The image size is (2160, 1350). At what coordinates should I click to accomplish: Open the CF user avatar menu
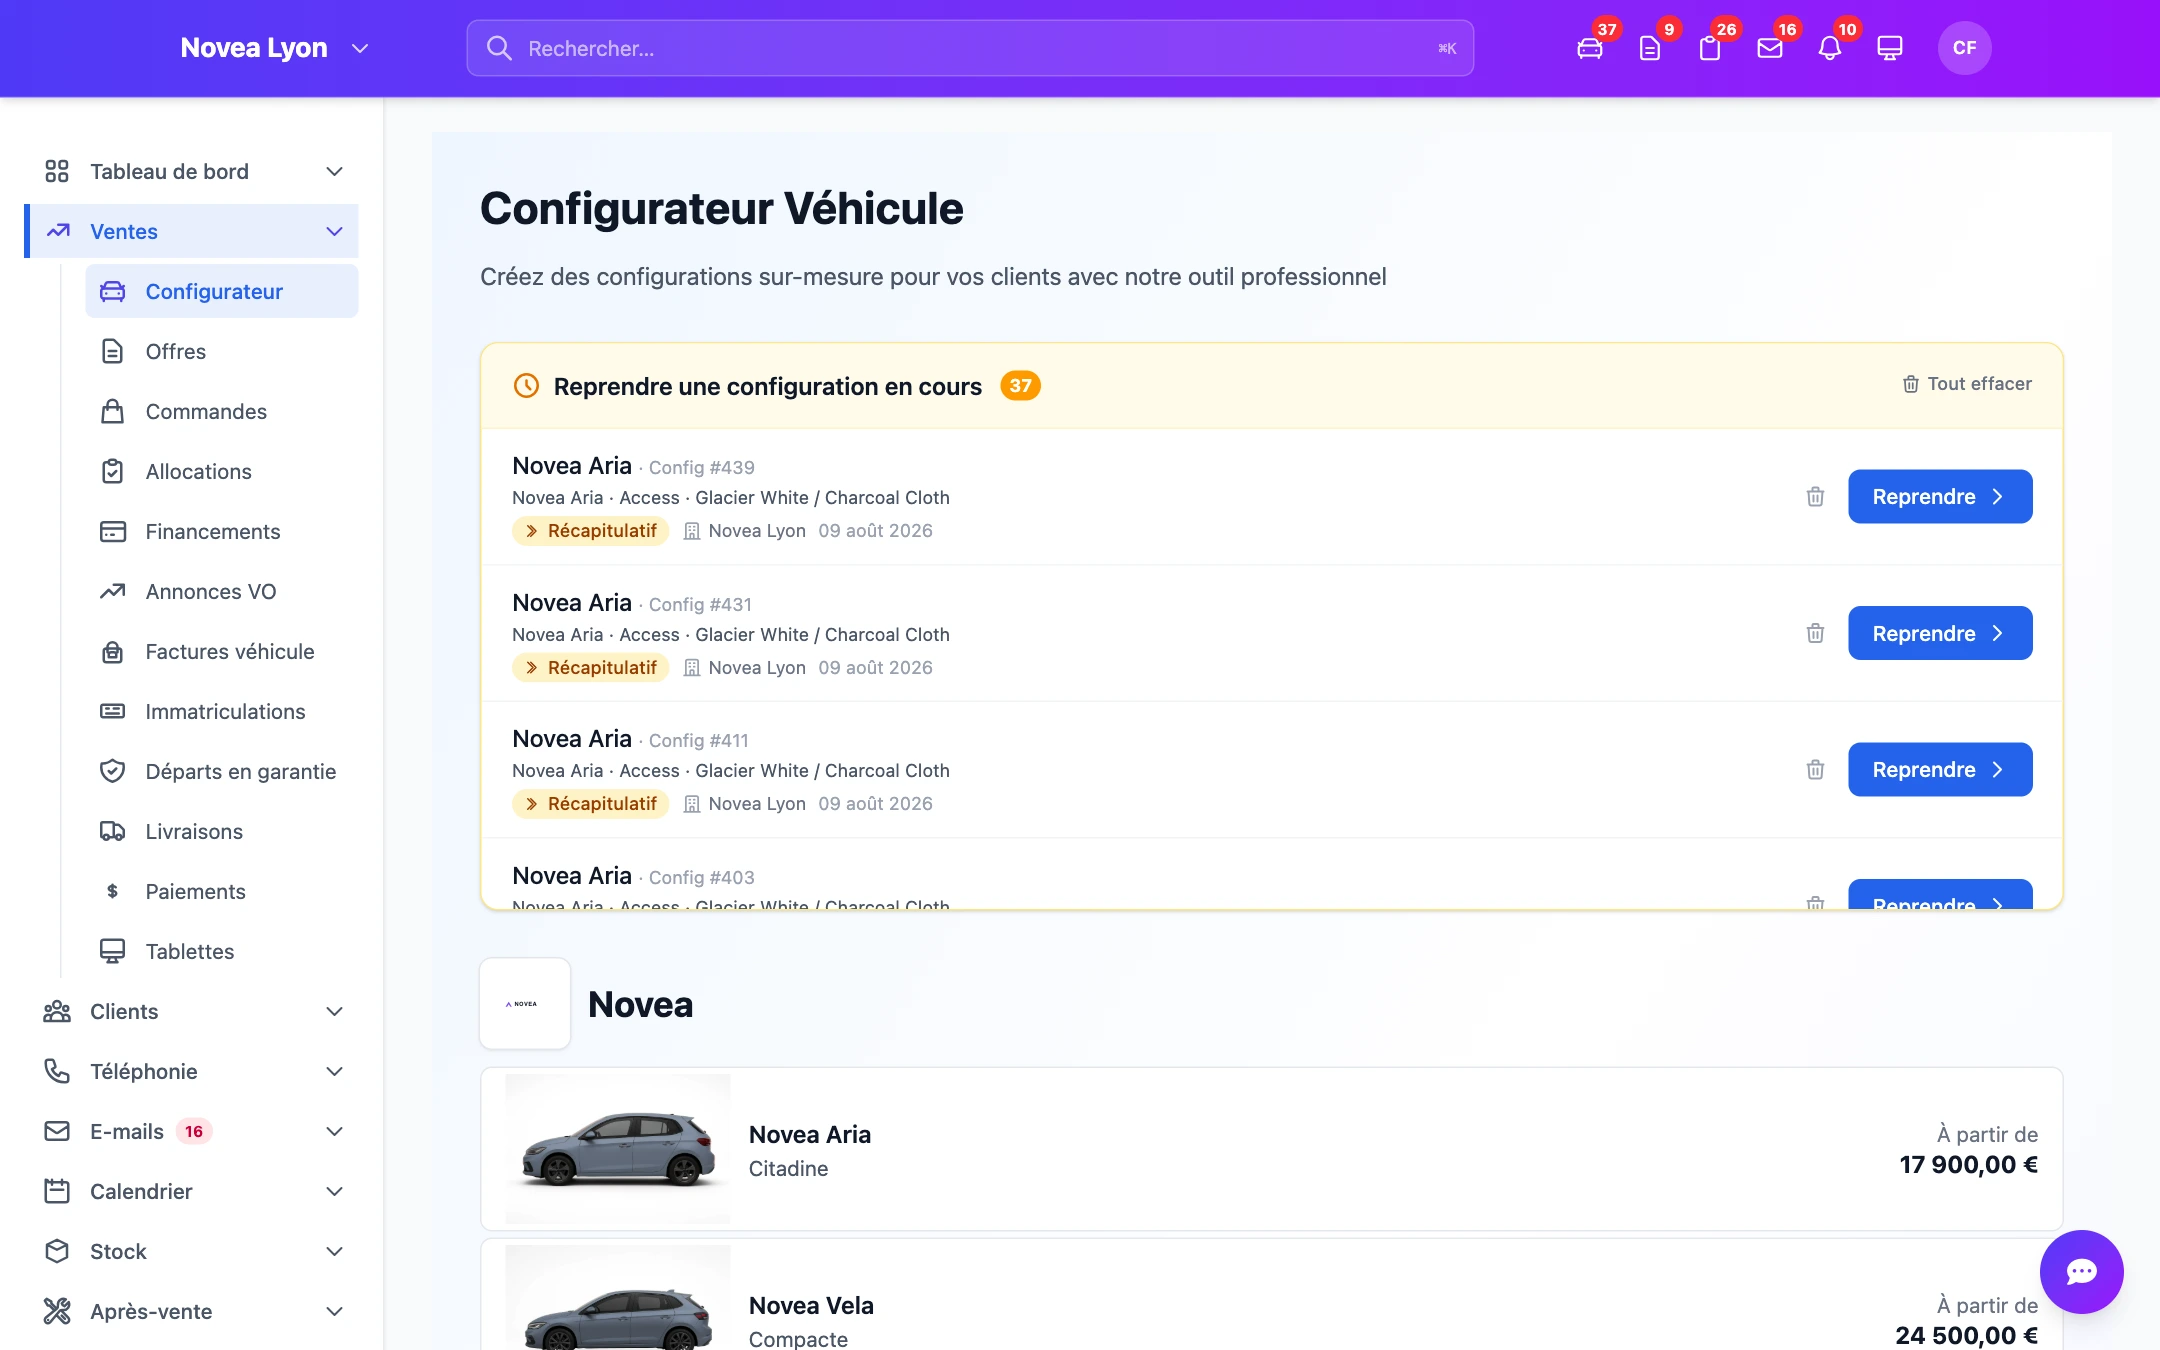(x=1964, y=48)
